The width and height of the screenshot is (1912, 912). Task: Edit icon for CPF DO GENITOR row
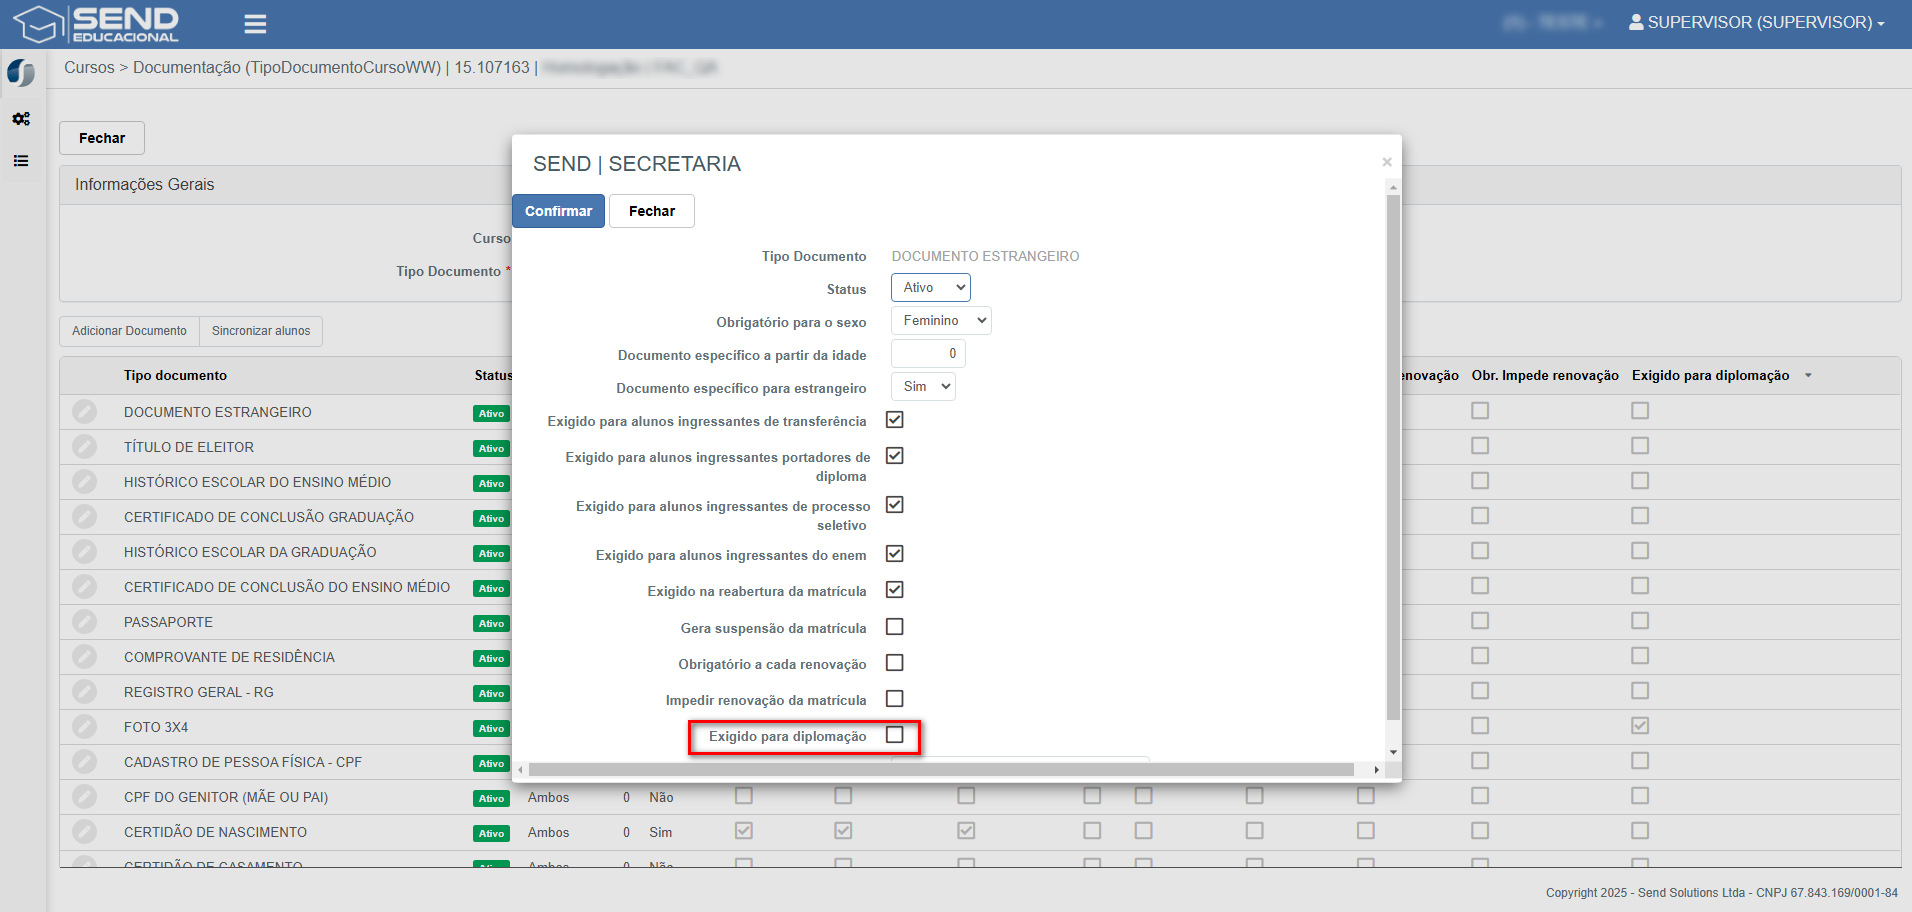point(85,797)
